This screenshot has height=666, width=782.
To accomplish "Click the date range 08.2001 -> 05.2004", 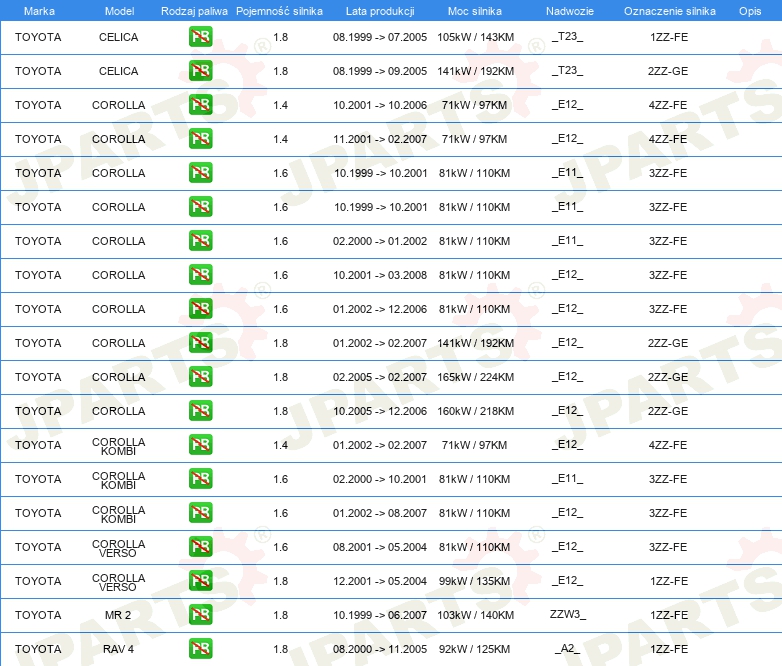I will (380, 547).
